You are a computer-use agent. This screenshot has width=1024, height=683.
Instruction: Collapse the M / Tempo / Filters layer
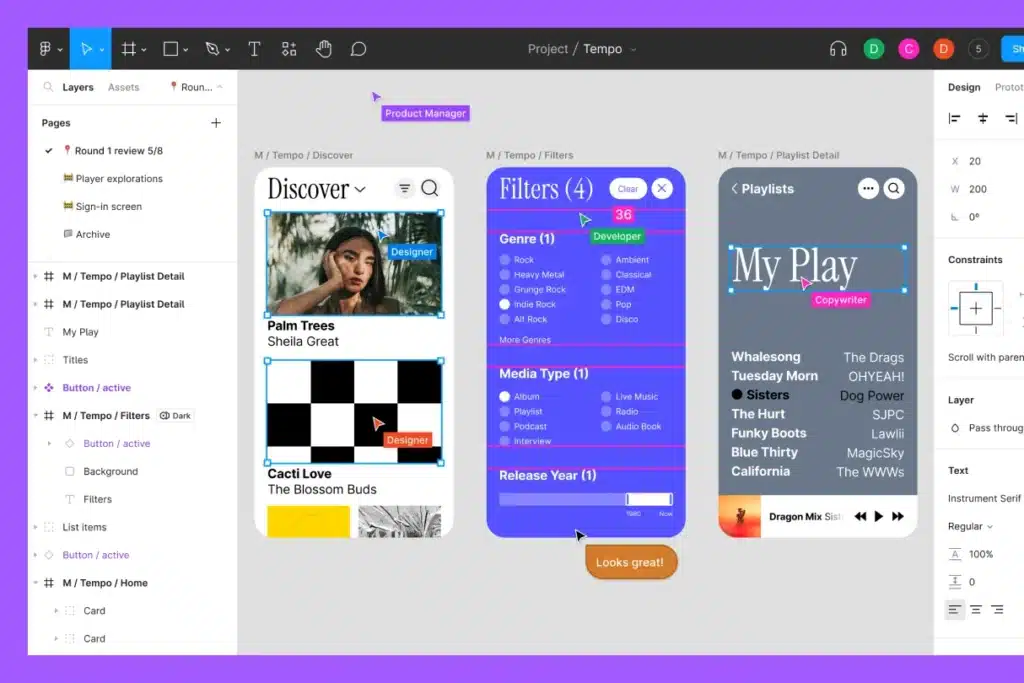coord(35,415)
